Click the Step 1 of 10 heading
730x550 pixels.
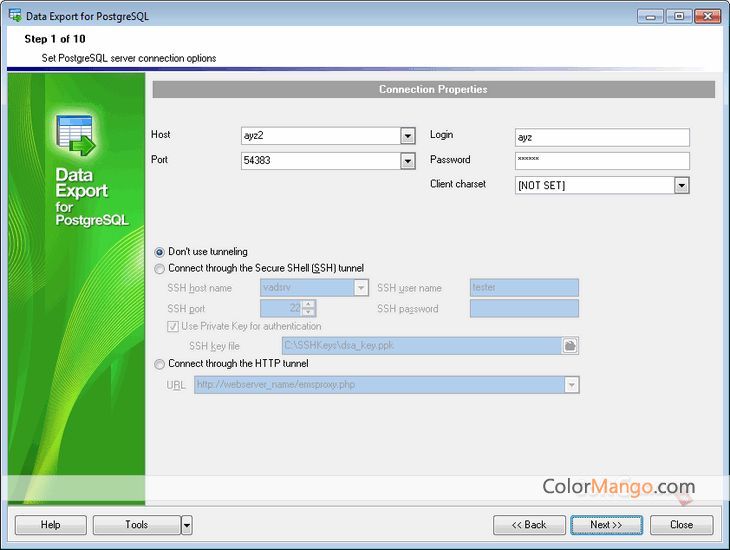55,39
